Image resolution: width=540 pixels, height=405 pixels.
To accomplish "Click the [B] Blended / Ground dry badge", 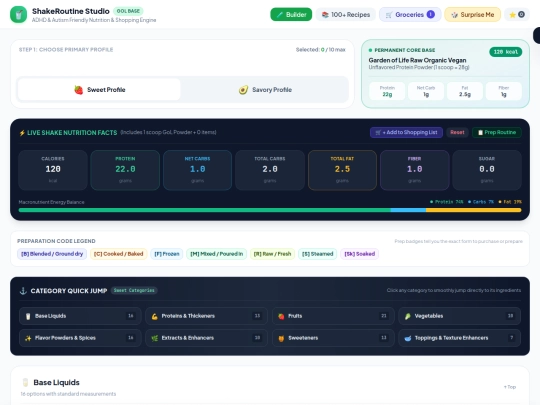I will click(52, 254).
